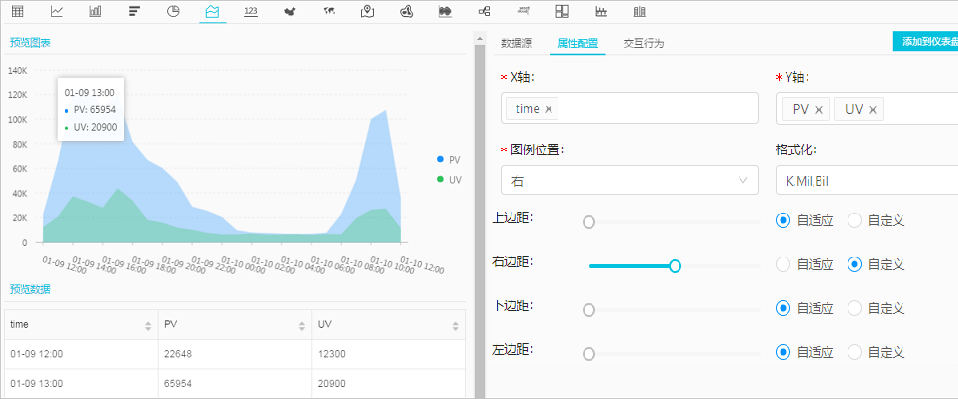Viewport: 958px width, 399px height.
Task: Click the panel divider between chart and settings
Action: point(480,214)
